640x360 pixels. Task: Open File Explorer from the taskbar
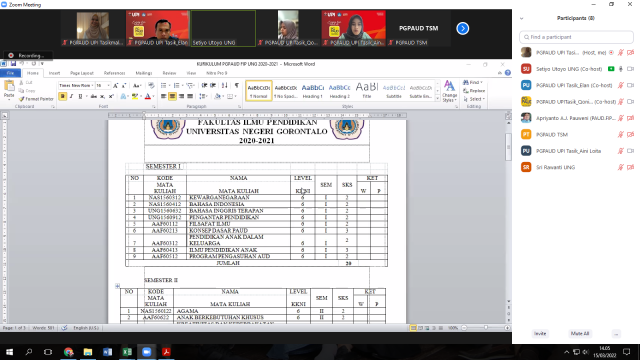click(88, 352)
